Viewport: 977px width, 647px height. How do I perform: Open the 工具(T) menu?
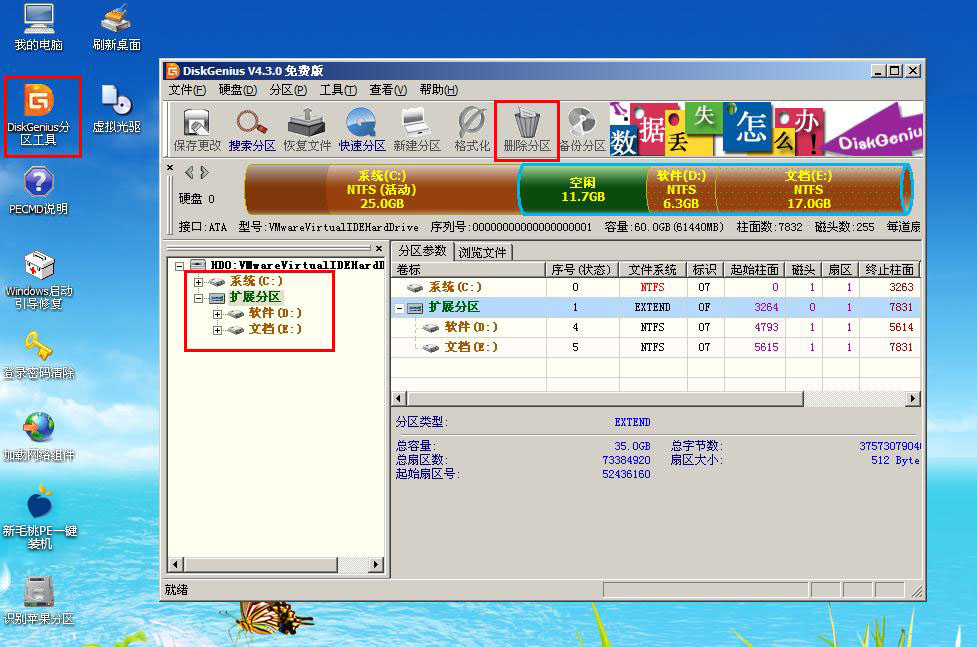[338, 90]
